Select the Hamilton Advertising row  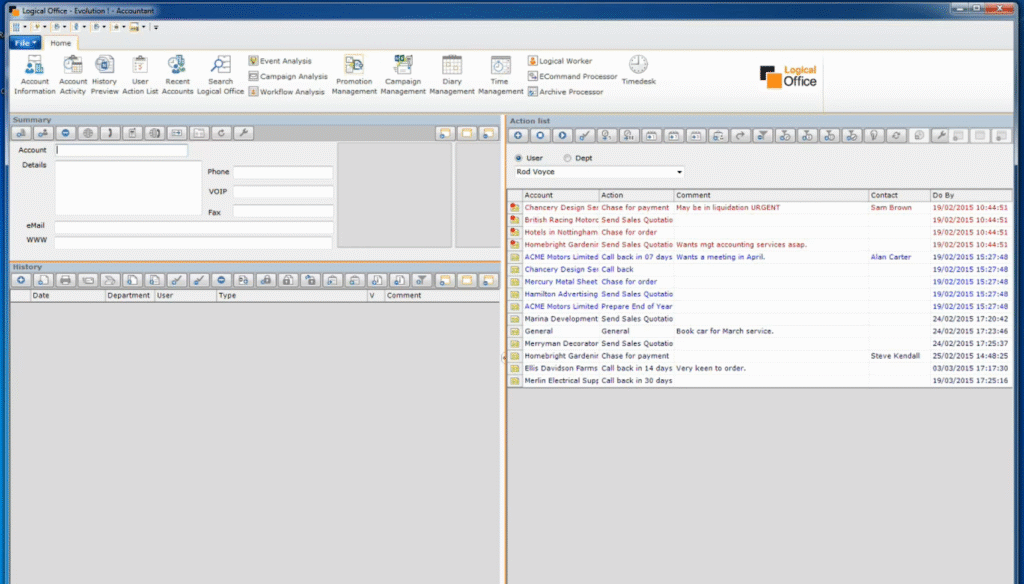760,295
